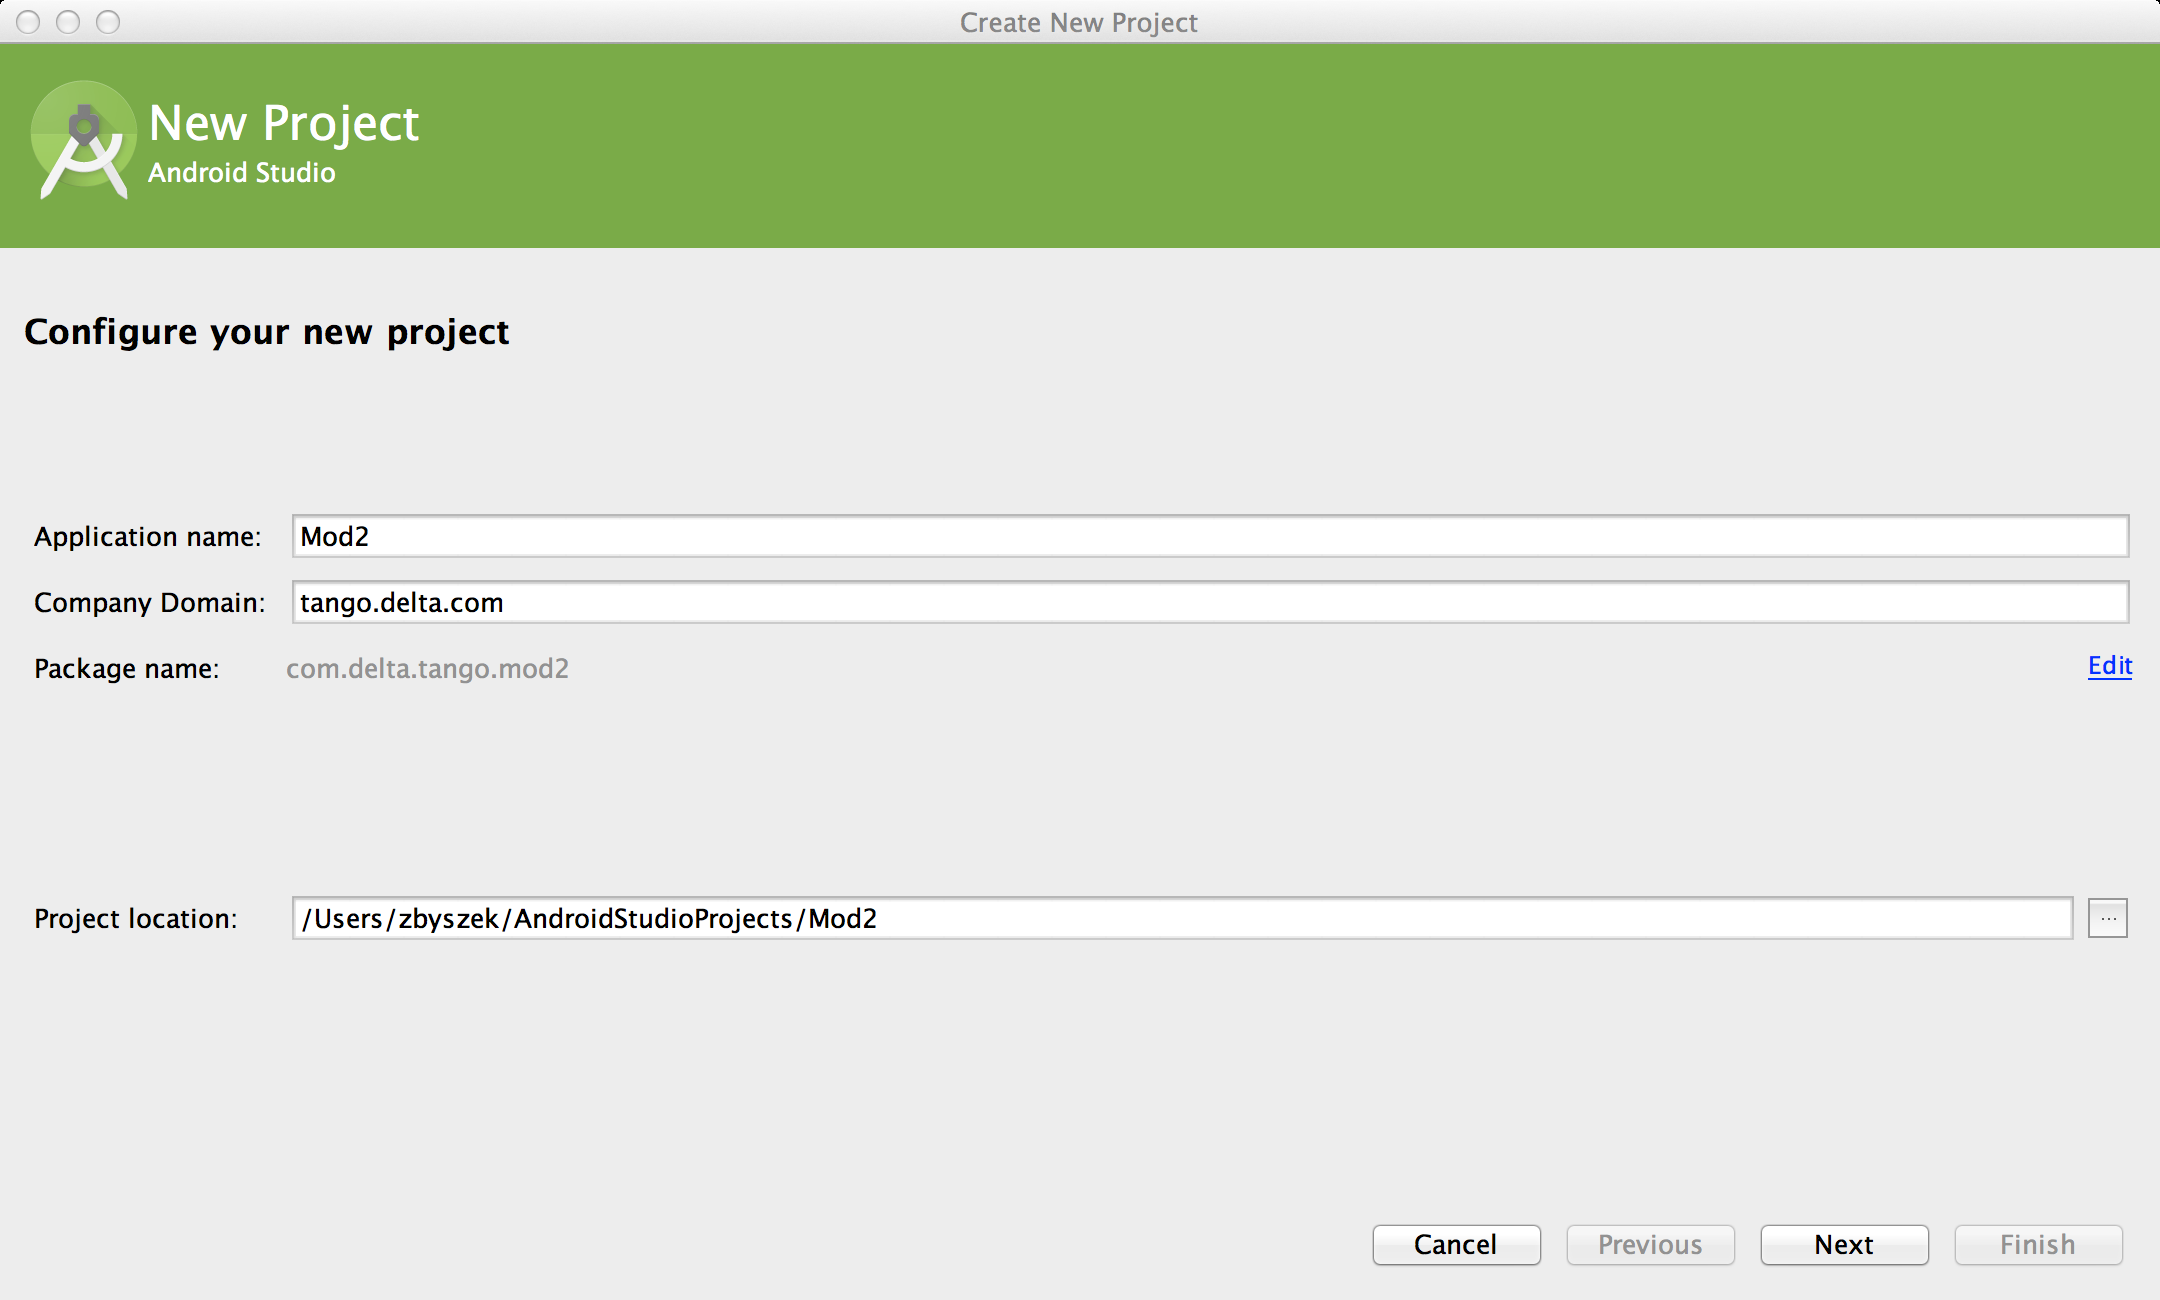Click the disabled Previous button
2160x1300 pixels.
[x=1650, y=1244]
